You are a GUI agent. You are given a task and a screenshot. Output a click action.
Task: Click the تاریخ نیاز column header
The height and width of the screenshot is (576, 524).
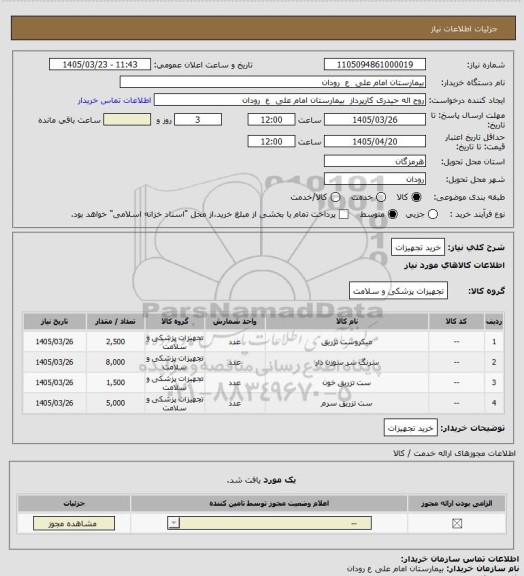pyautogui.click(x=54, y=321)
